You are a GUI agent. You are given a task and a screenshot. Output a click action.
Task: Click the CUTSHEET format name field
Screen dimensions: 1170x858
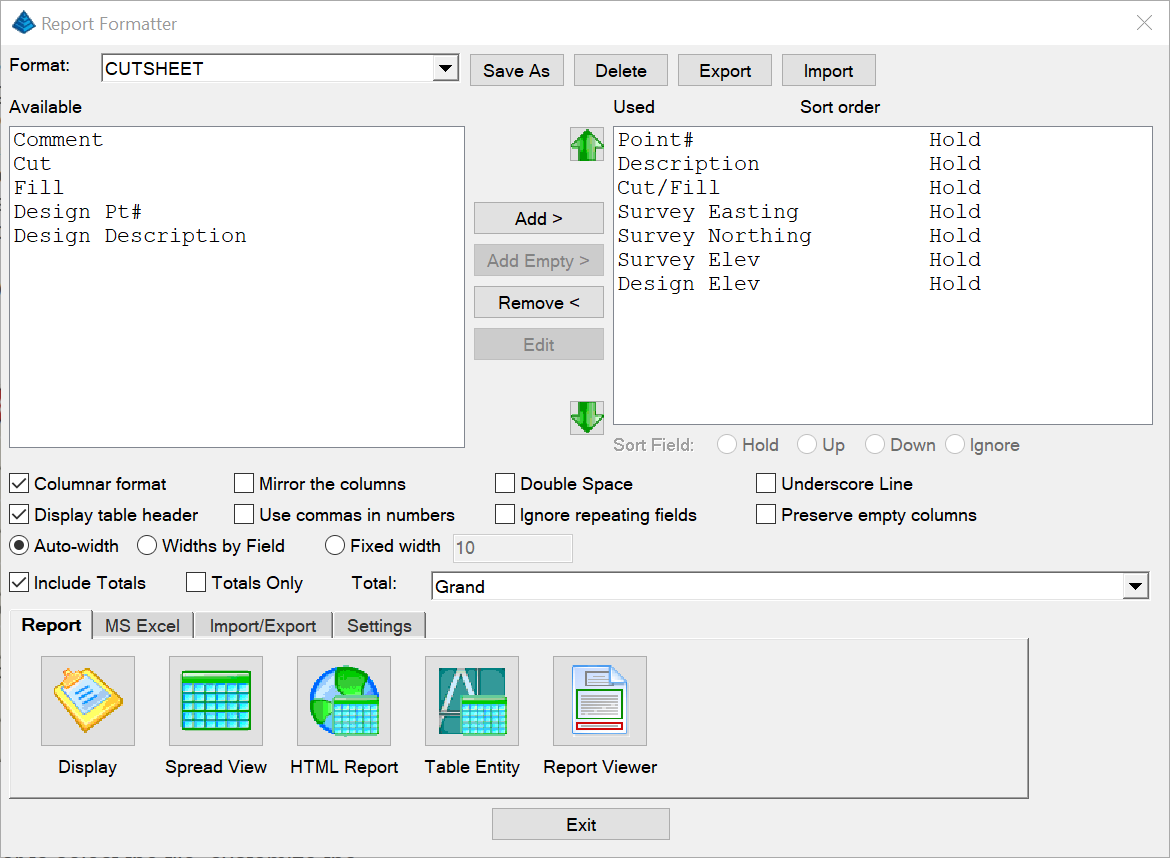[268, 69]
